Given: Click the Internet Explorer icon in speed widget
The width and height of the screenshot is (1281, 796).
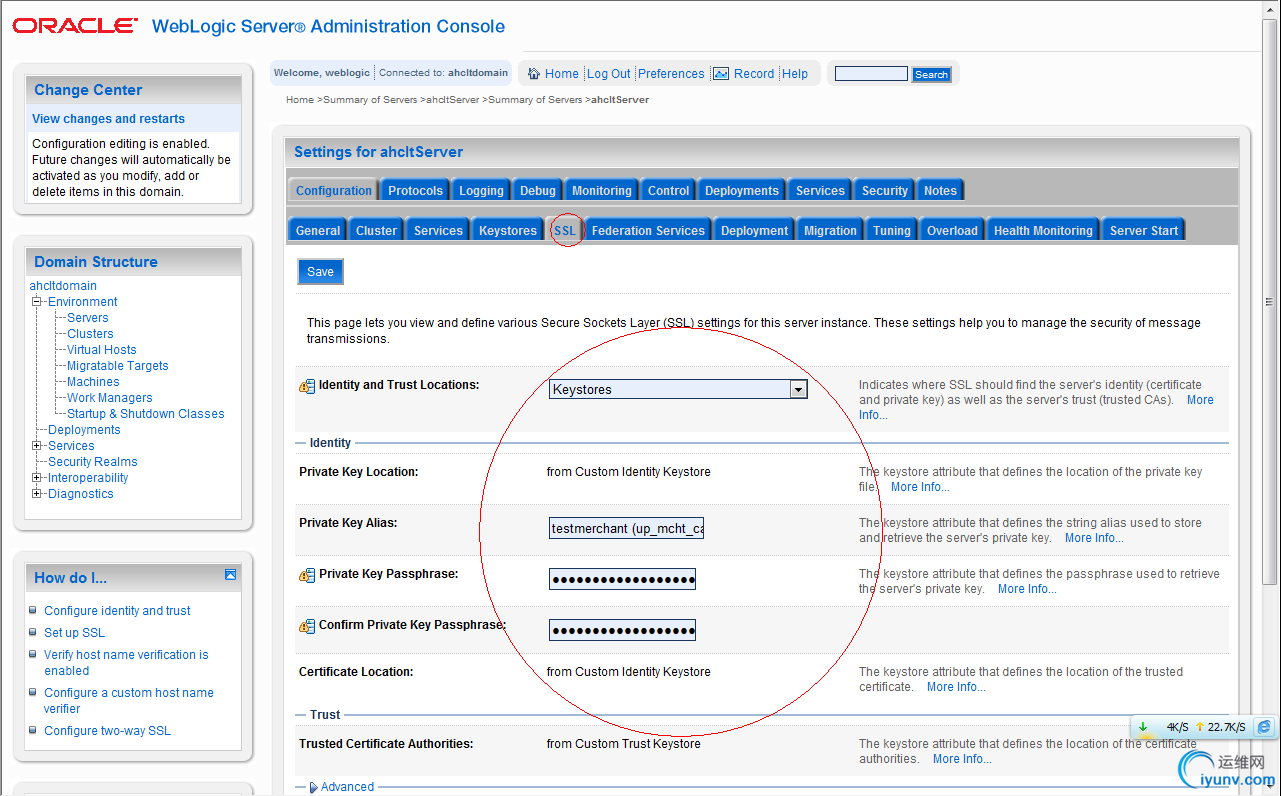Looking at the screenshot, I should (1264, 727).
